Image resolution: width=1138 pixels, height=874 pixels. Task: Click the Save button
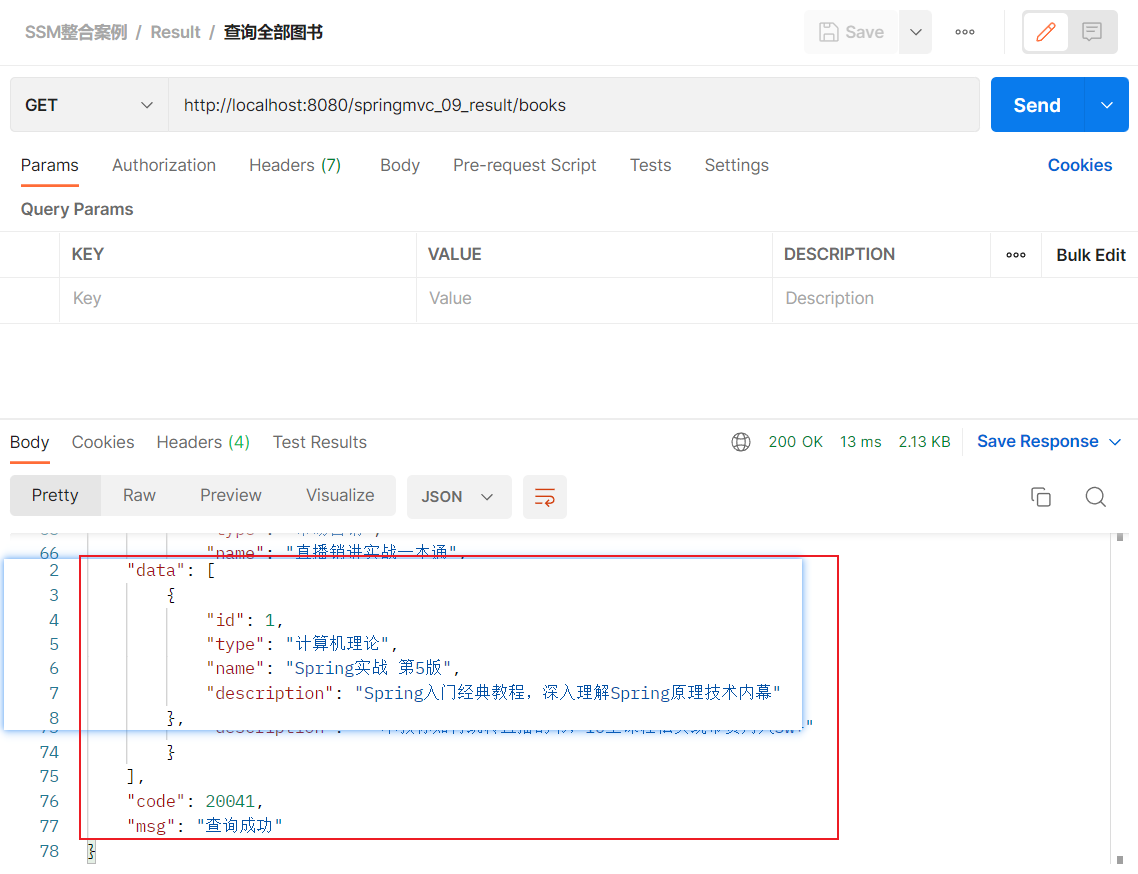pyautogui.click(x=851, y=32)
